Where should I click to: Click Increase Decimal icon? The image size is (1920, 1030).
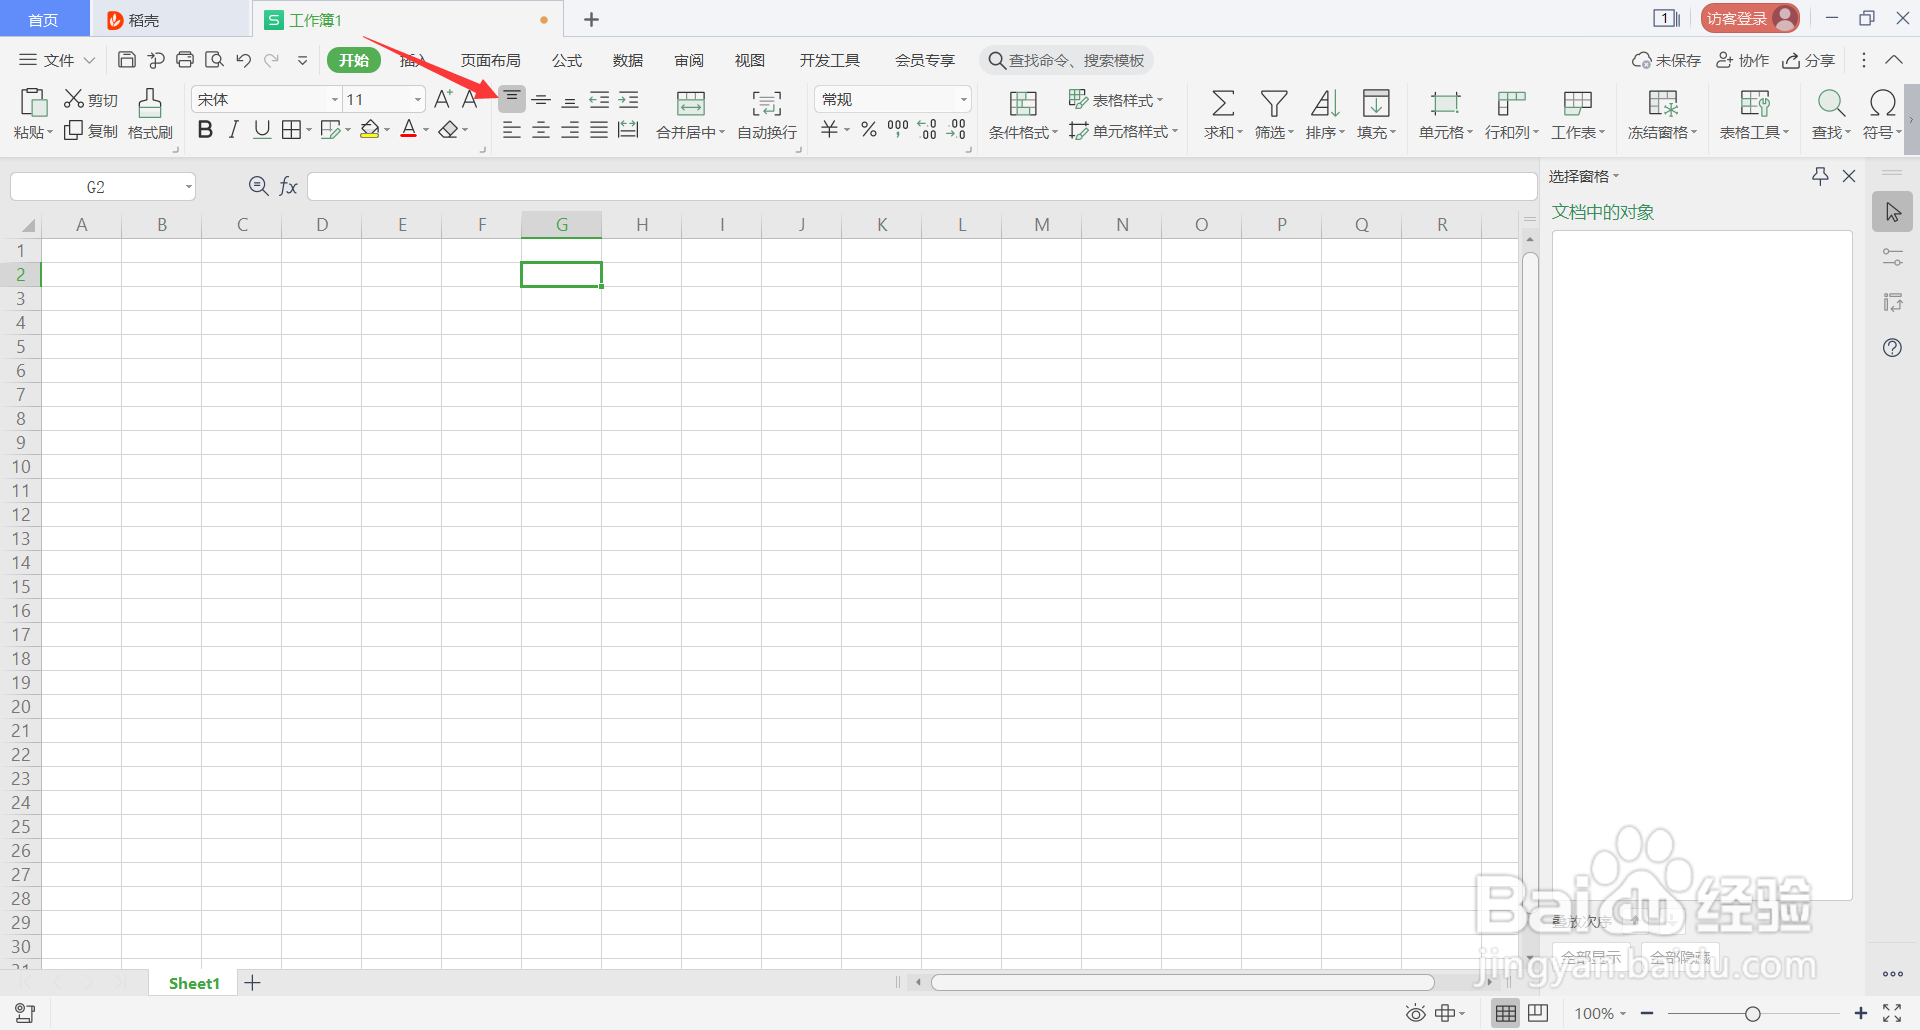pos(928,129)
